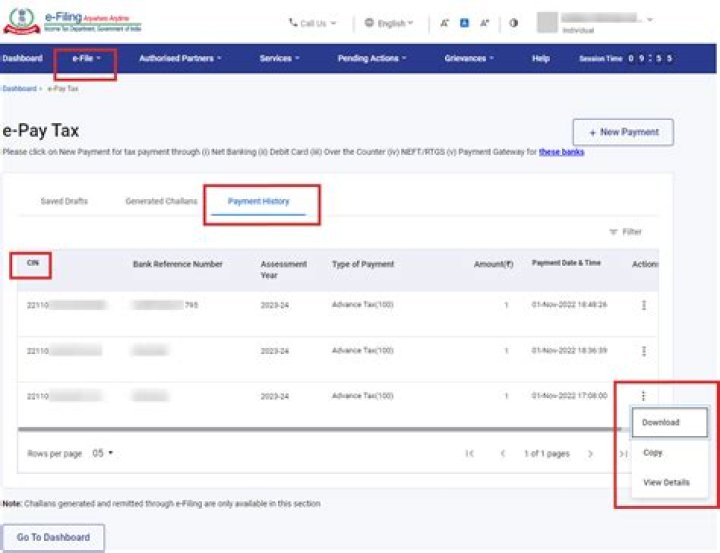
Task: Click the date 01-Nov-2022 18:36:39
Action: coord(569,350)
